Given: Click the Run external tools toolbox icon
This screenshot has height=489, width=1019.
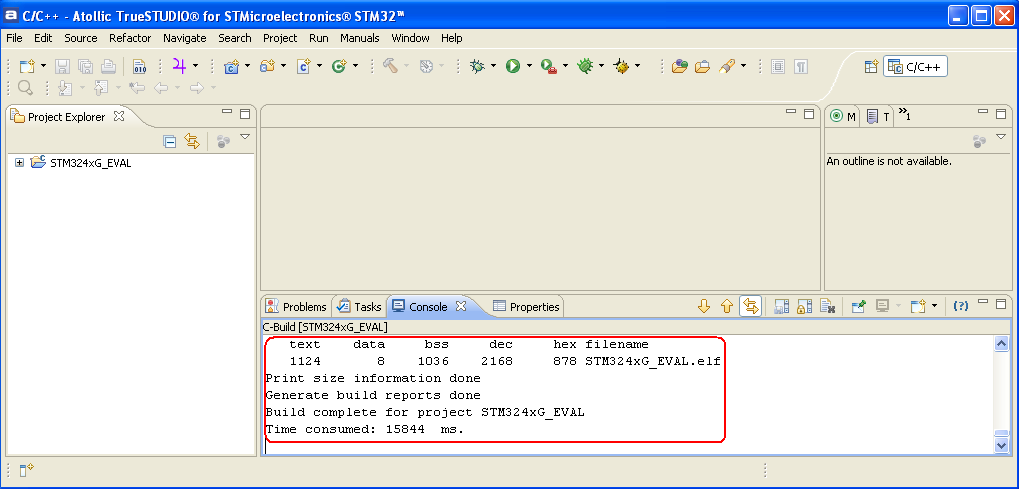Looking at the screenshot, I should [x=549, y=66].
